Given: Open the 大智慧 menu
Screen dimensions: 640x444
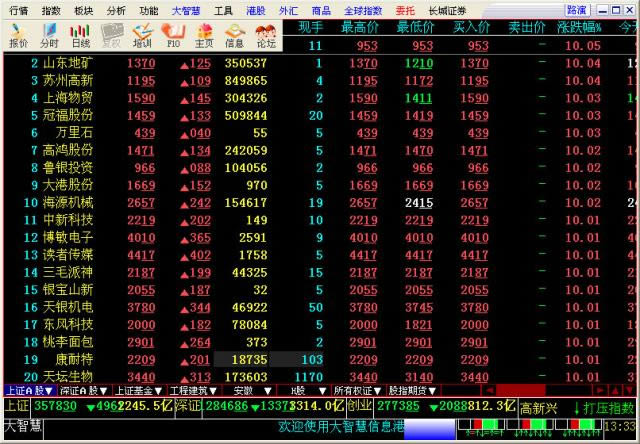Looking at the screenshot, I should tap(186, 11).
